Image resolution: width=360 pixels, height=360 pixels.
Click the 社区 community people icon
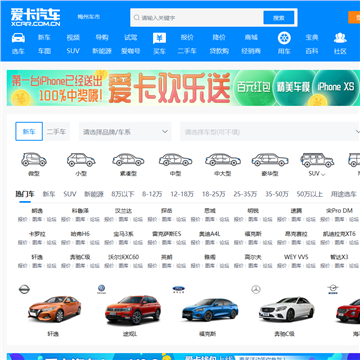click(340, 38)
